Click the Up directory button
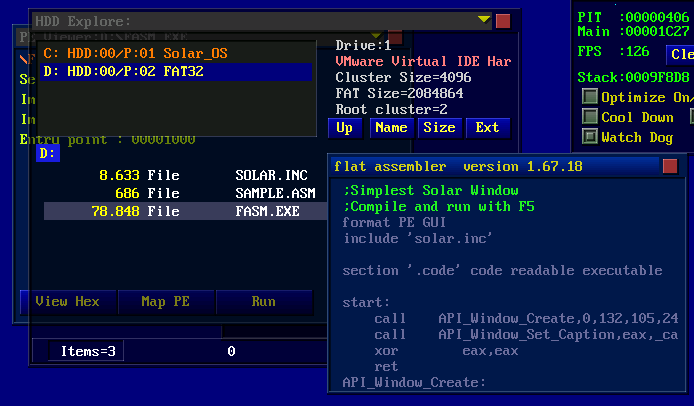 point(344,128)
